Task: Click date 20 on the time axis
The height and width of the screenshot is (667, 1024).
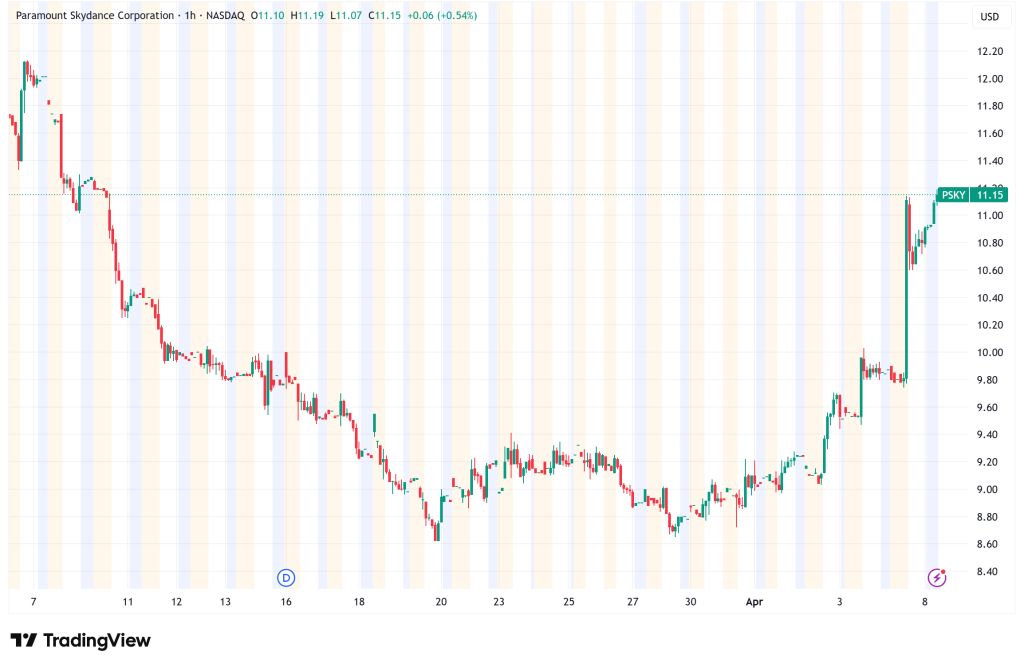Action: coord(441,602)
